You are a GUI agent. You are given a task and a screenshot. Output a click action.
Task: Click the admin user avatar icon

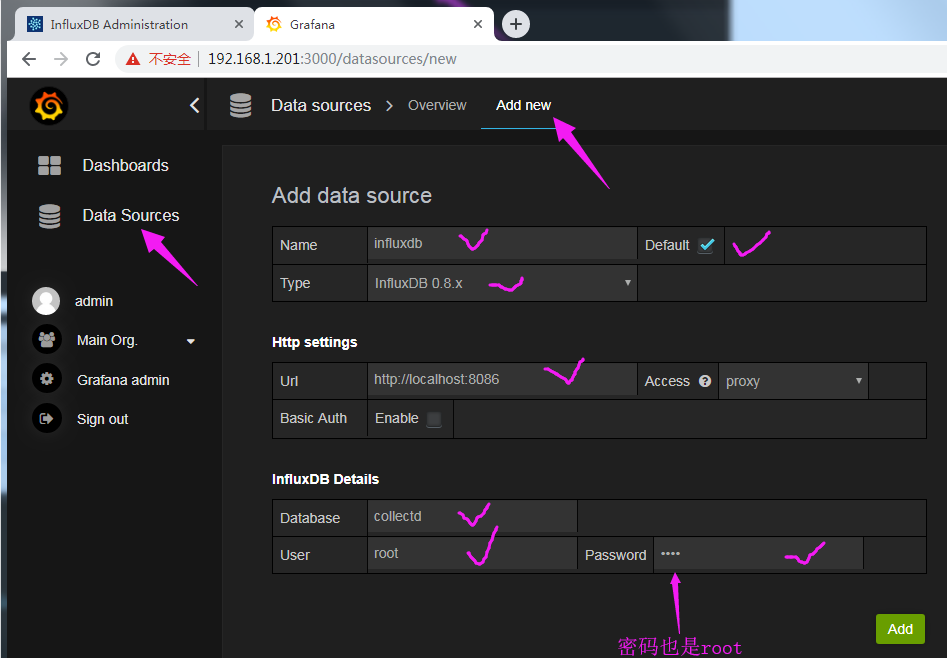46,301
